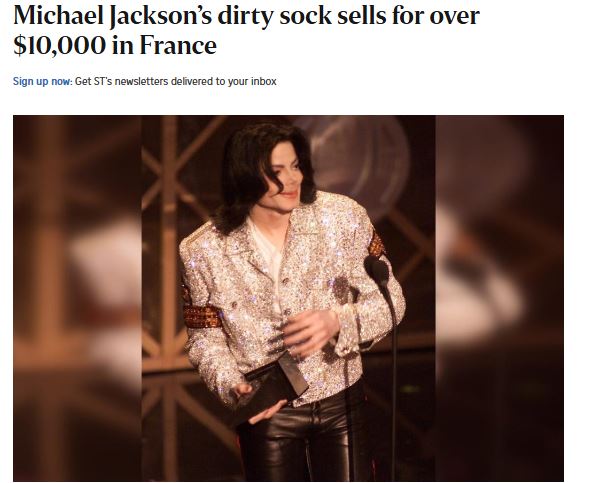This screenshot has width=589, height=483.
Task: Click the black leather pants in the photo
Action: tap(304, 439)
